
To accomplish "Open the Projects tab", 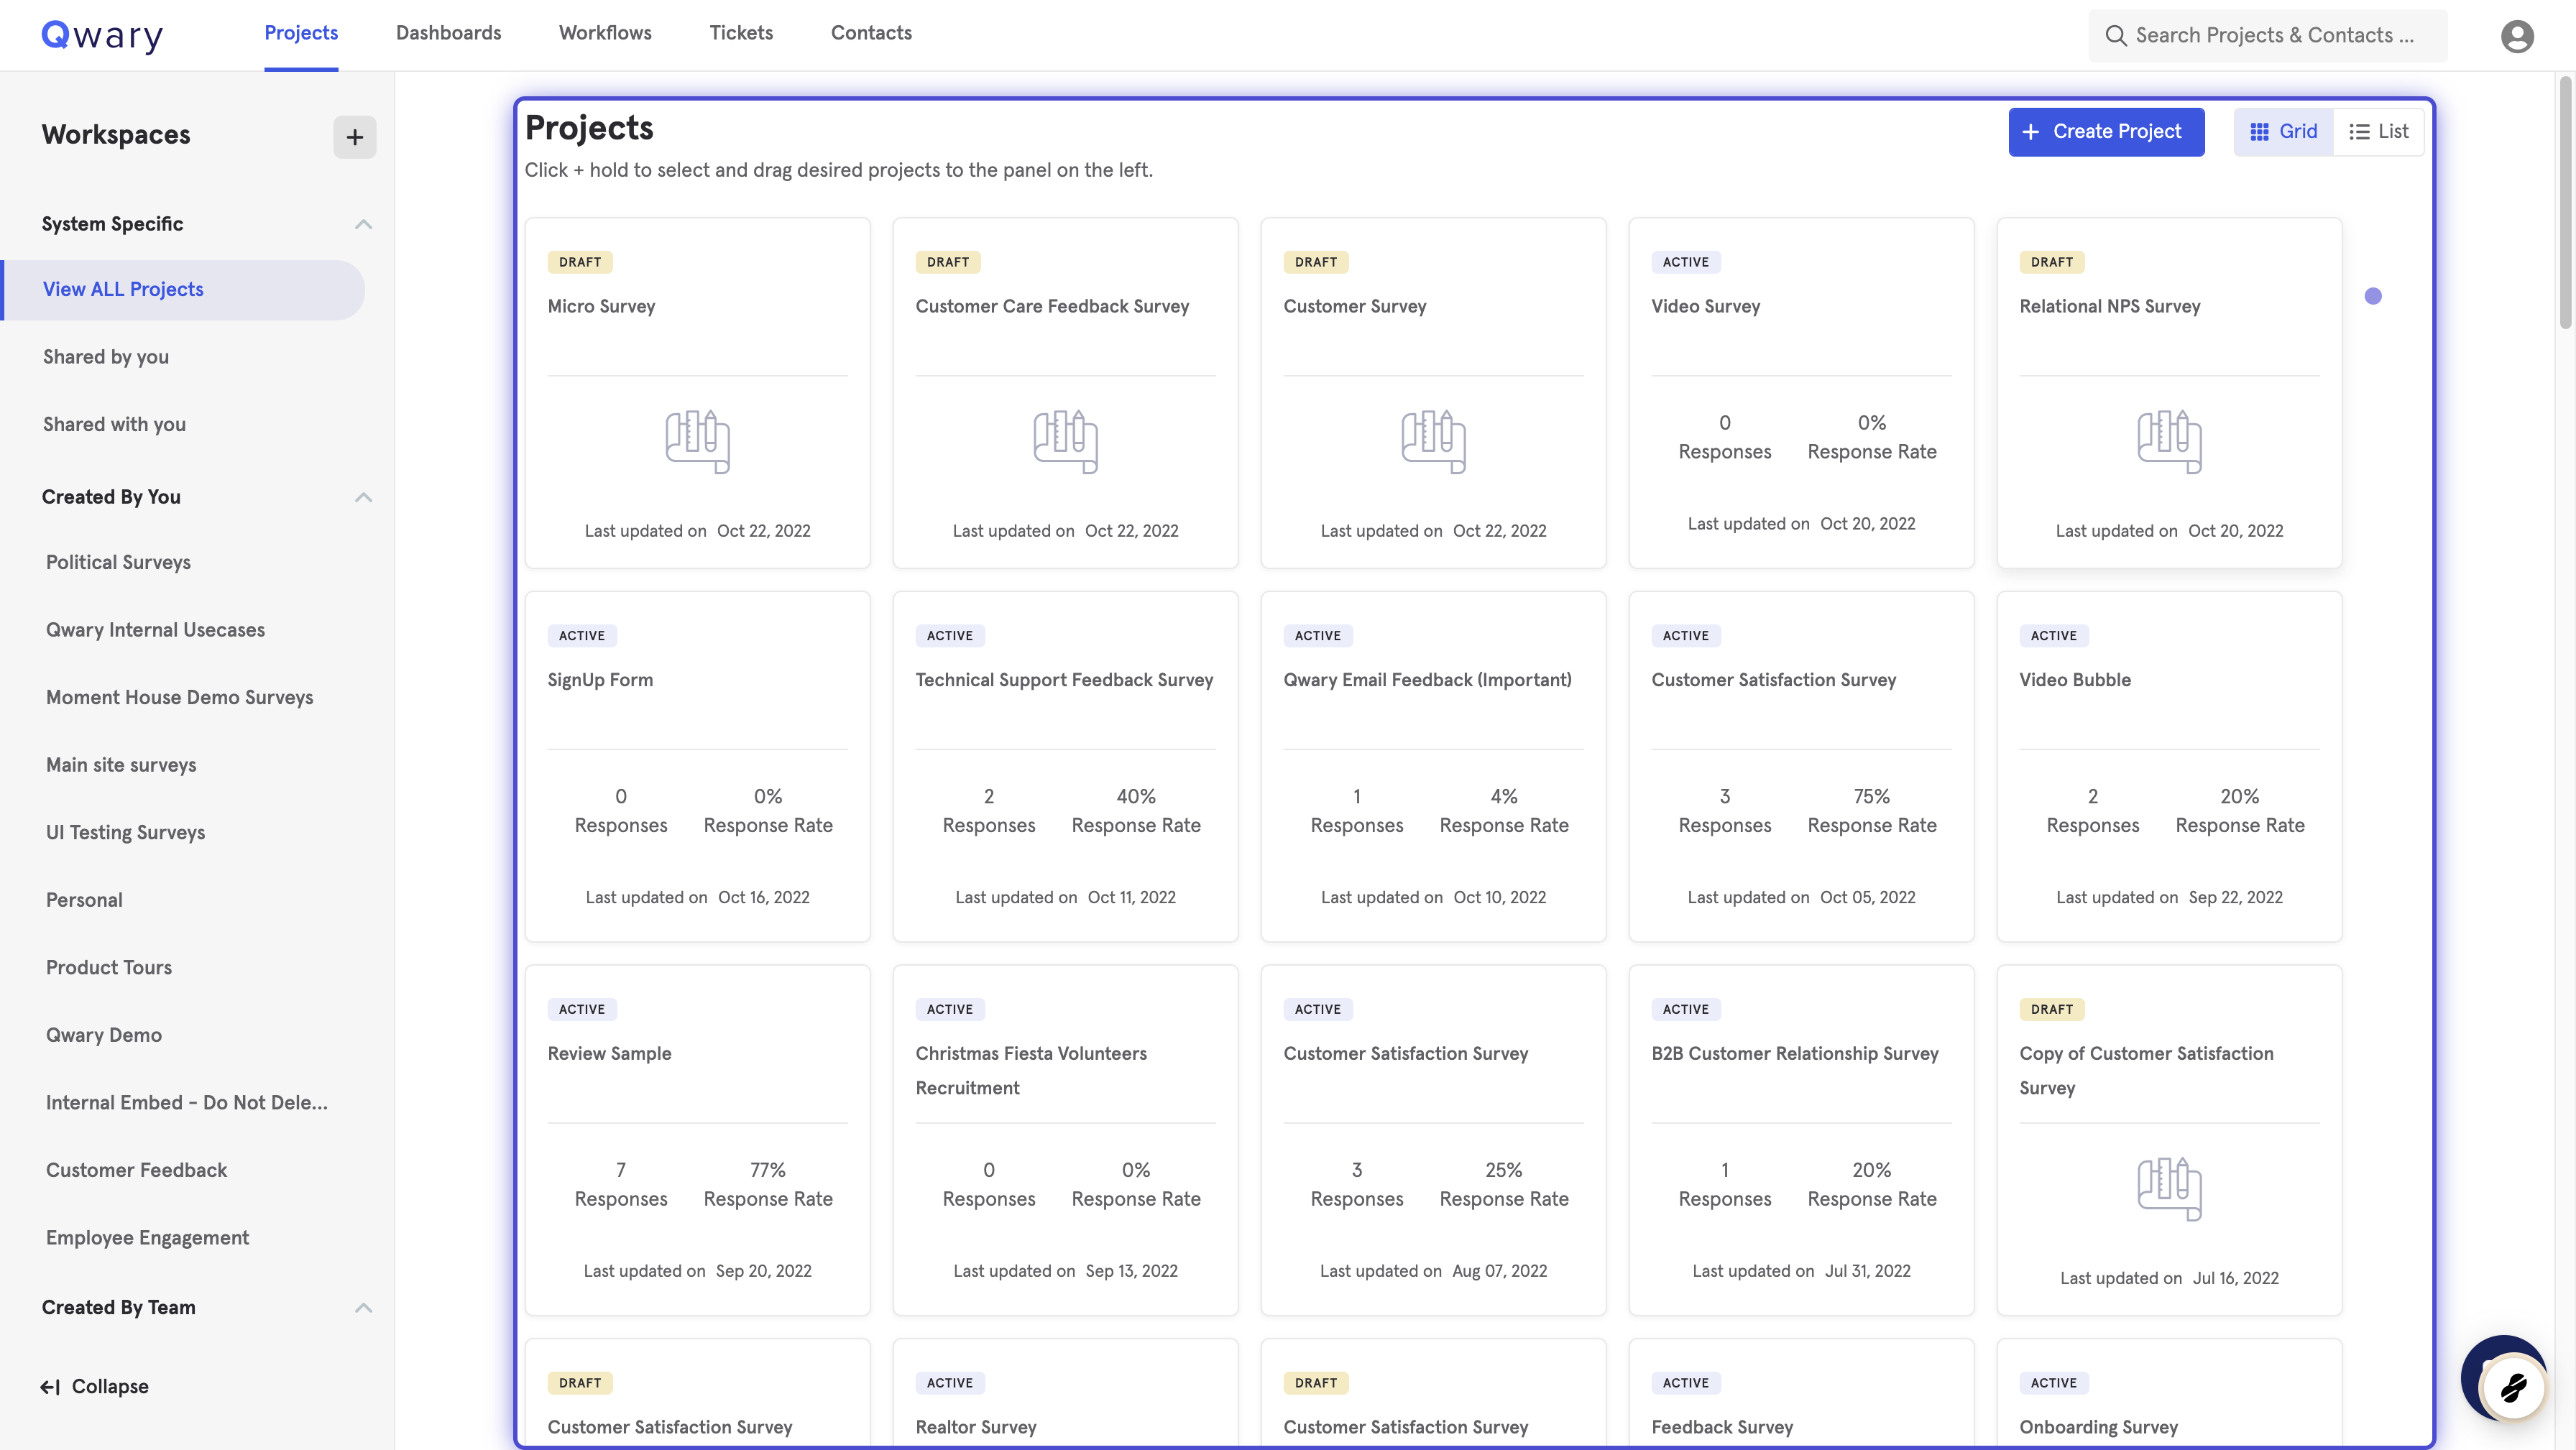I will point(301,33).
